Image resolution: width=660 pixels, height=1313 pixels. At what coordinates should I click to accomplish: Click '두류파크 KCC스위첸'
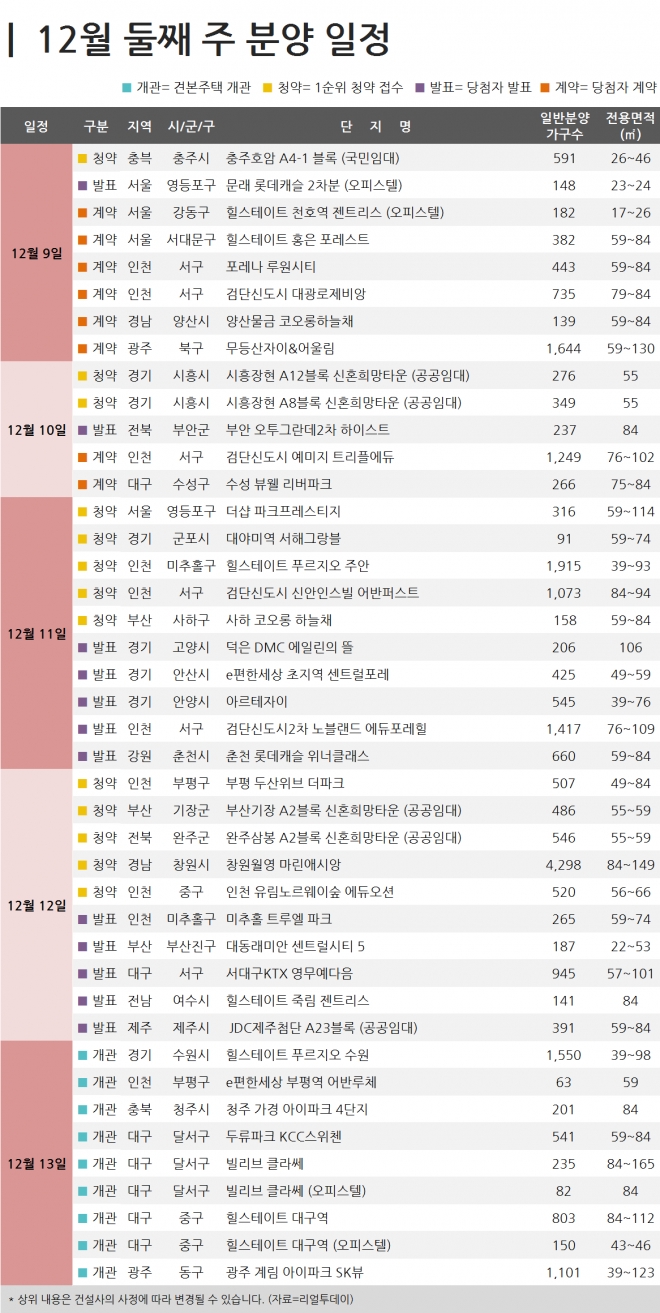coord(285,1136)
